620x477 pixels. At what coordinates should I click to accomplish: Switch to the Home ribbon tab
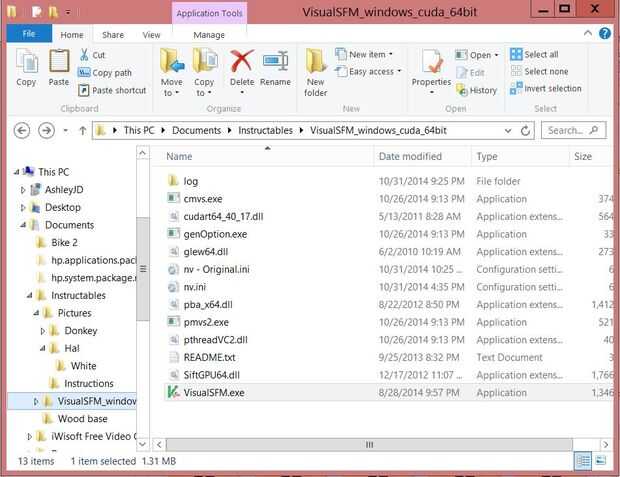[x=72, y=35]
